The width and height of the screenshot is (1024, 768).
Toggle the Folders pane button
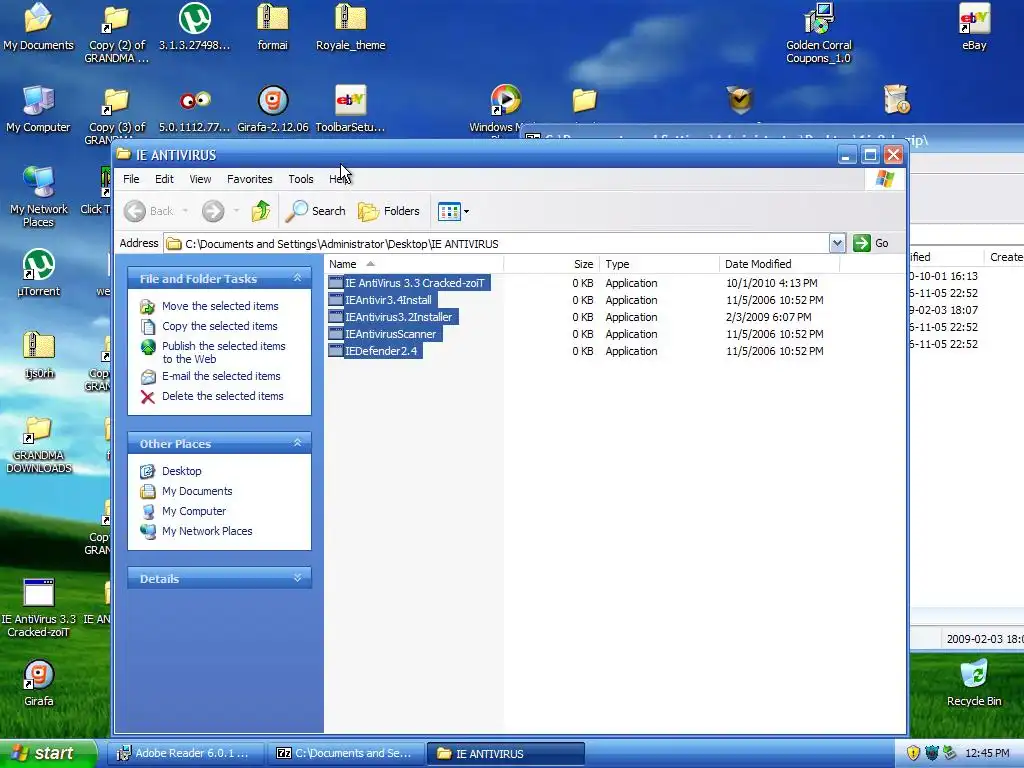point(389,211)
